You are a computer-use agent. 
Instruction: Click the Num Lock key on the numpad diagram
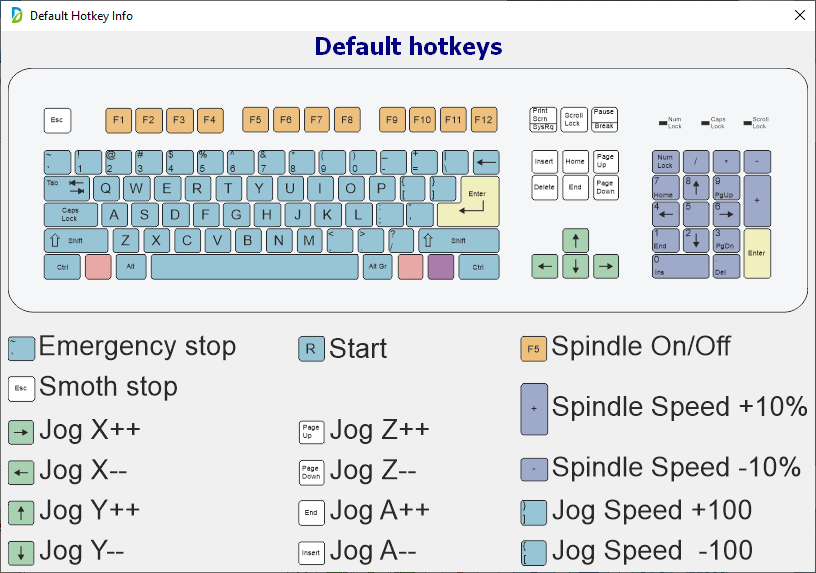pos(666,162)
